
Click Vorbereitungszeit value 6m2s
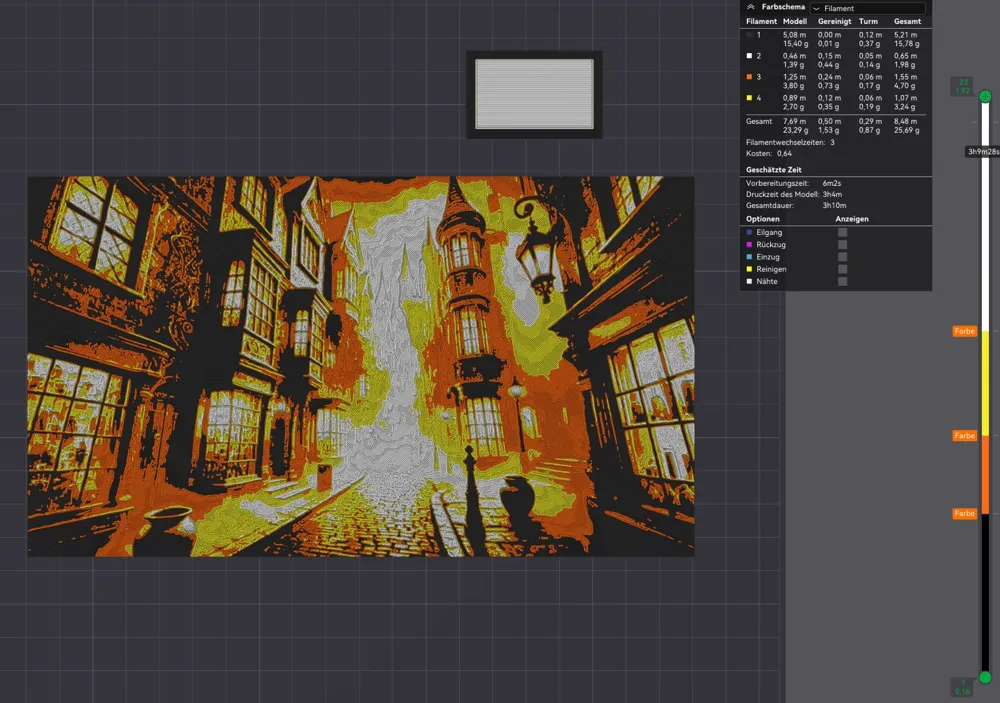tap(832, 184)
